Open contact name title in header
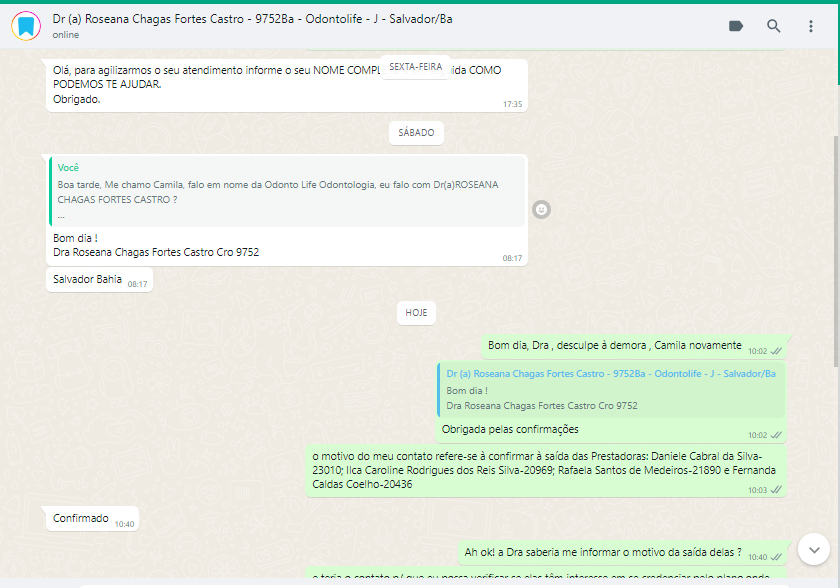Image resolution: width=840 pixels, height=588 pixels. coord(252,19)
